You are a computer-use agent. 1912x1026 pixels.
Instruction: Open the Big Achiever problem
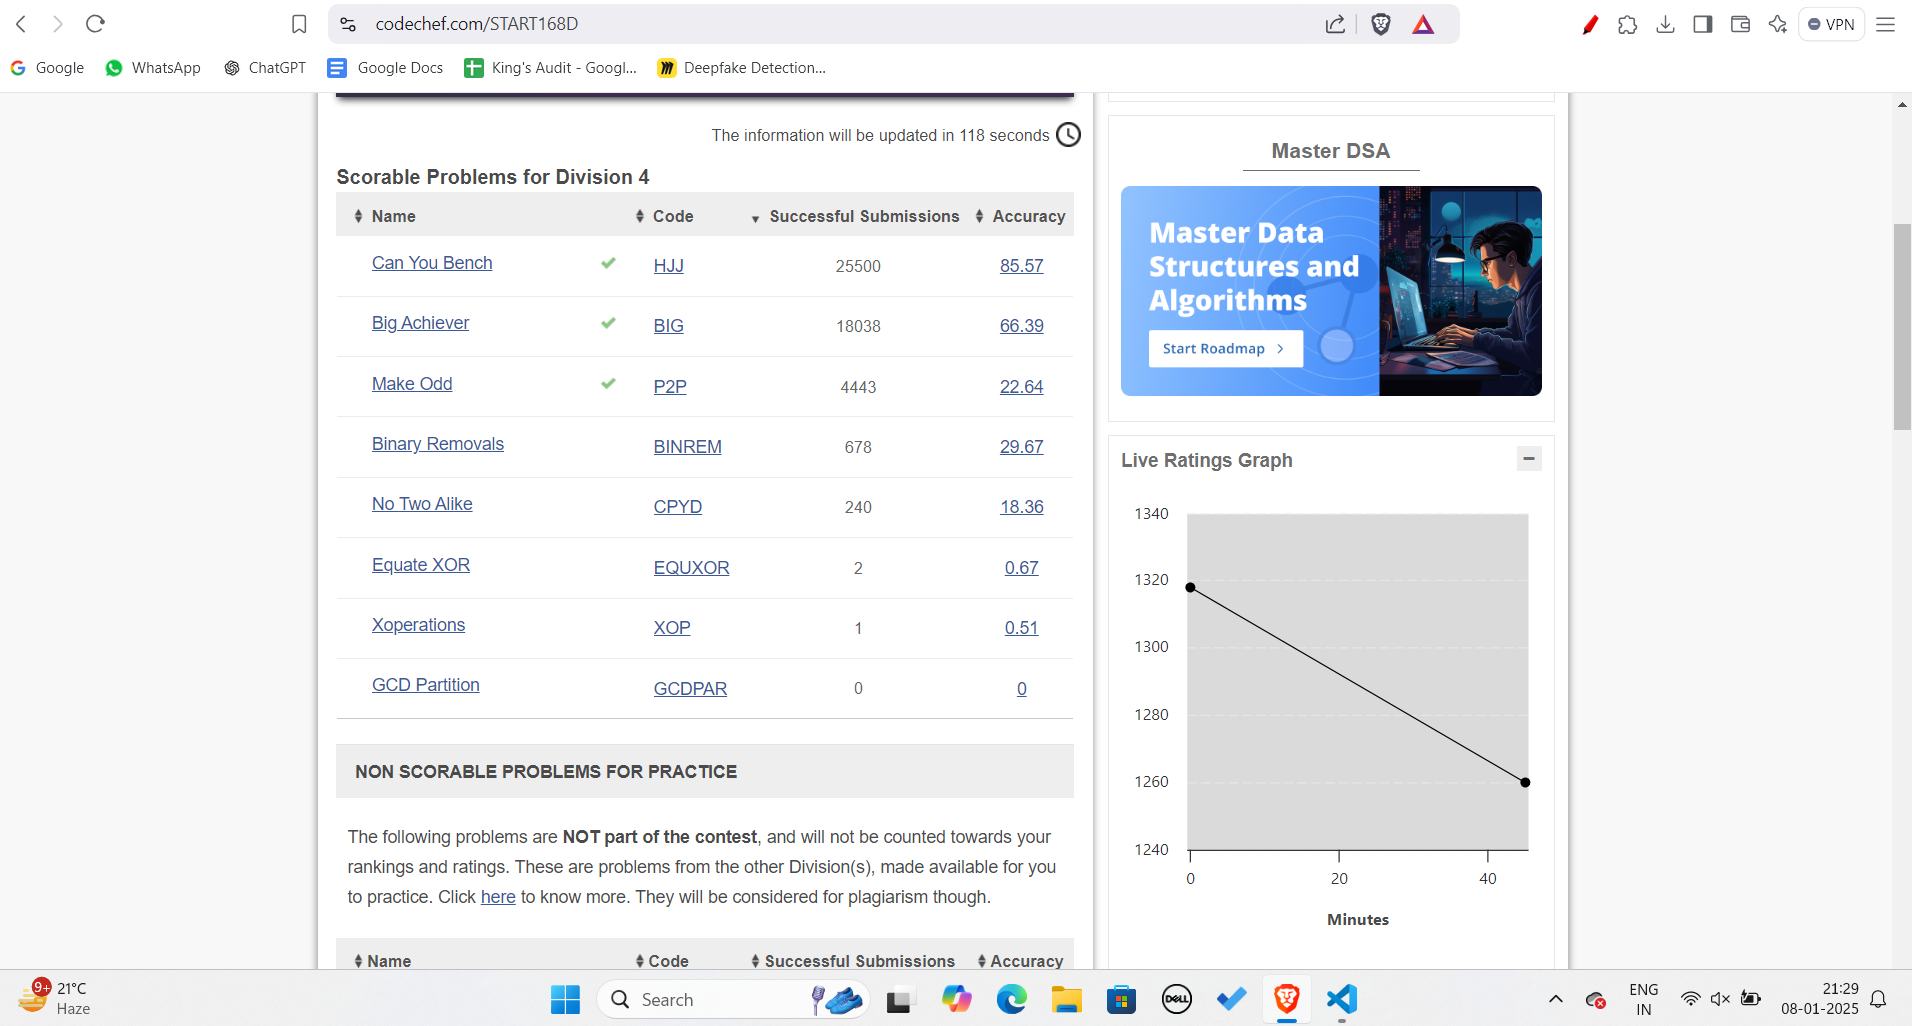(420, 323)
